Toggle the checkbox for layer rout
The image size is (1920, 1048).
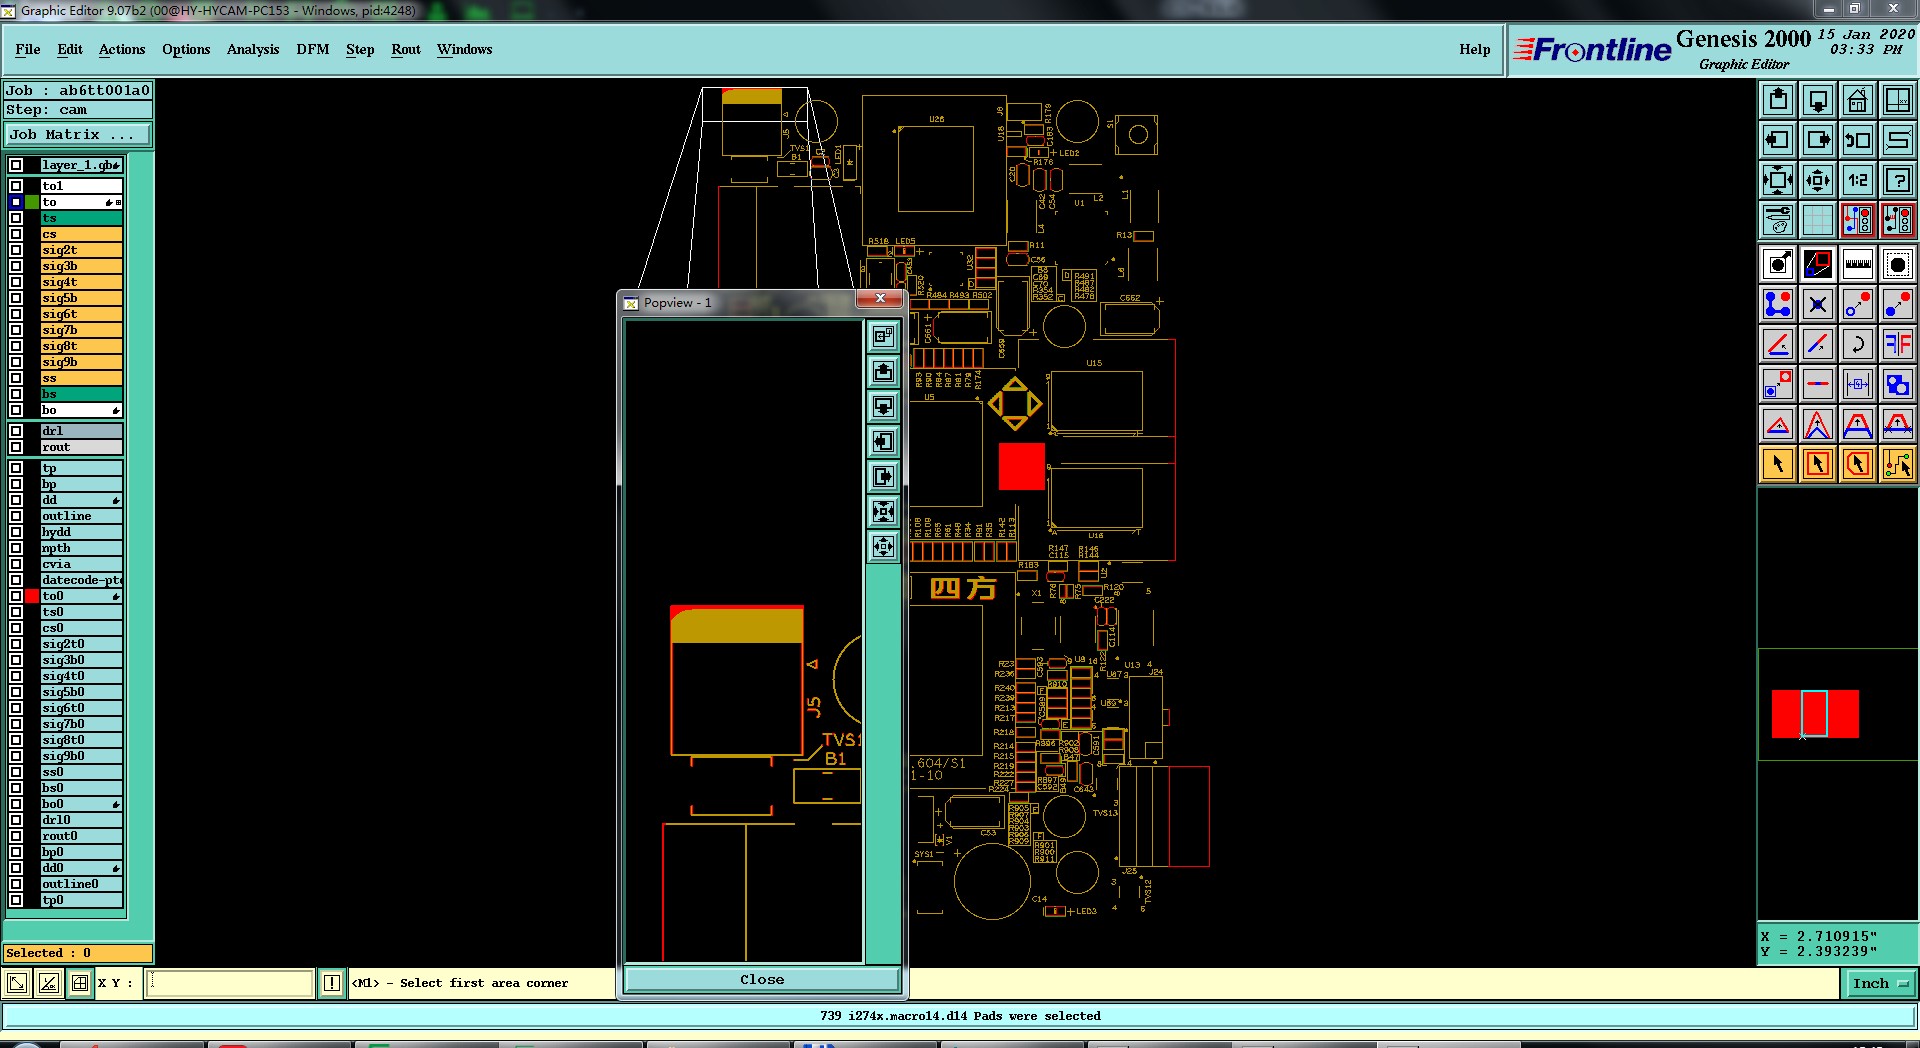point(16,447)
